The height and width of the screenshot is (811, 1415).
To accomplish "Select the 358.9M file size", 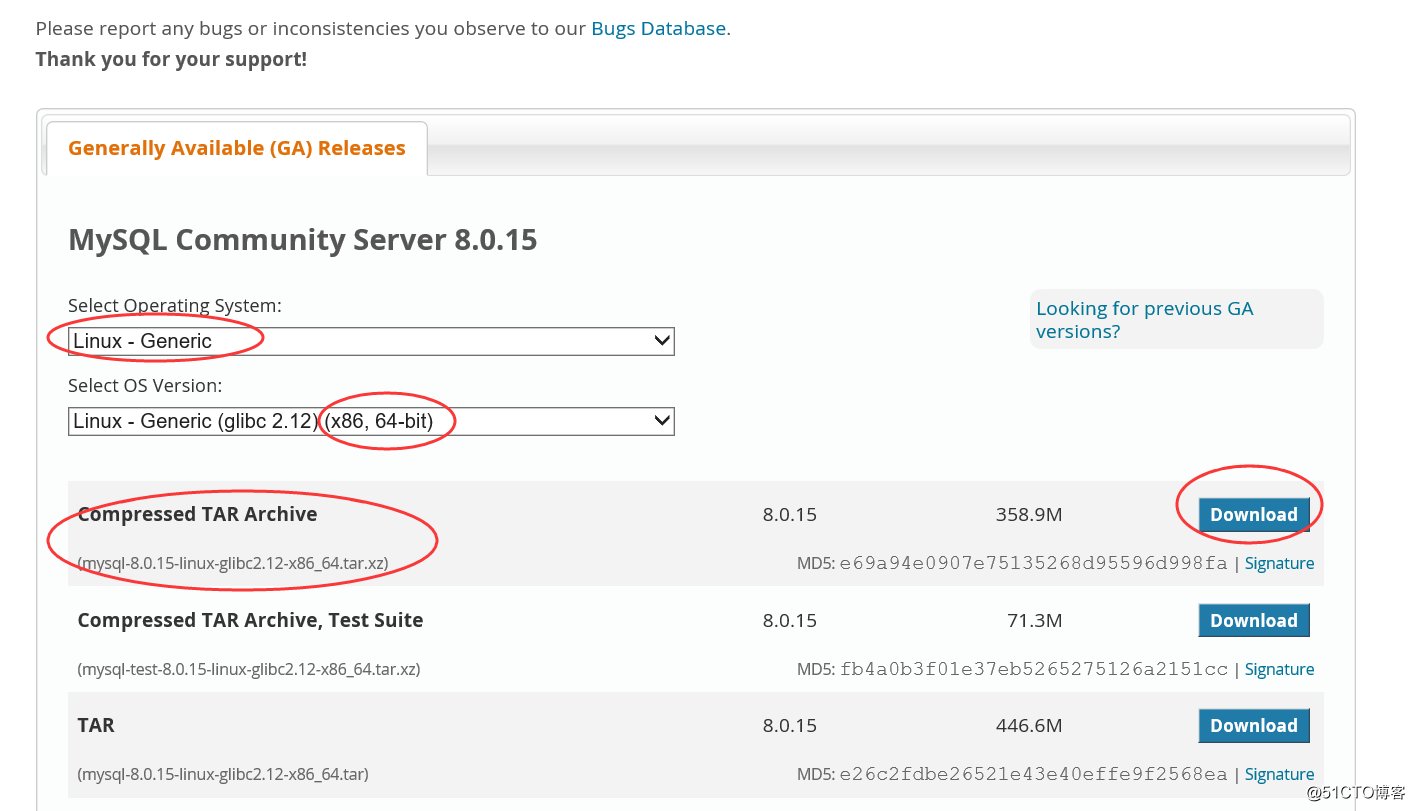I will tap(1029, 515).
